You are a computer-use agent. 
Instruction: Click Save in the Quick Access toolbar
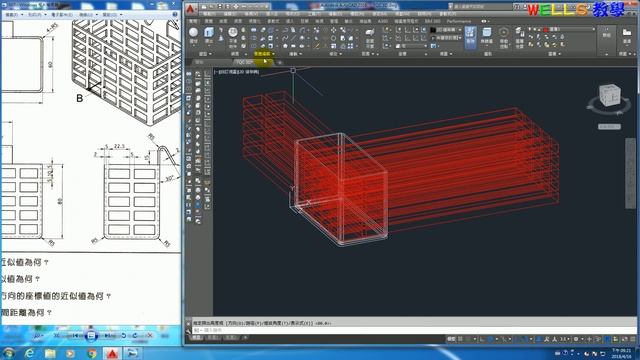[x=220, y=7]
